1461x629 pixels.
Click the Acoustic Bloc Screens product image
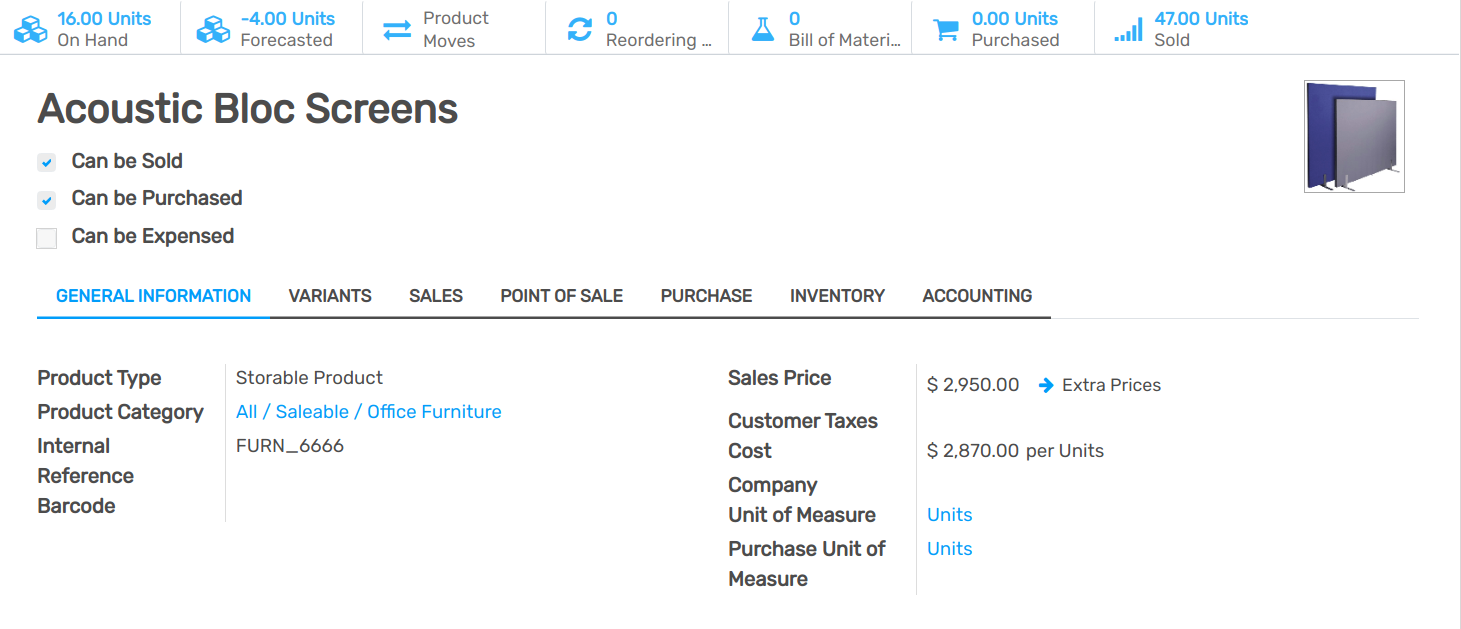point(1354,136)
